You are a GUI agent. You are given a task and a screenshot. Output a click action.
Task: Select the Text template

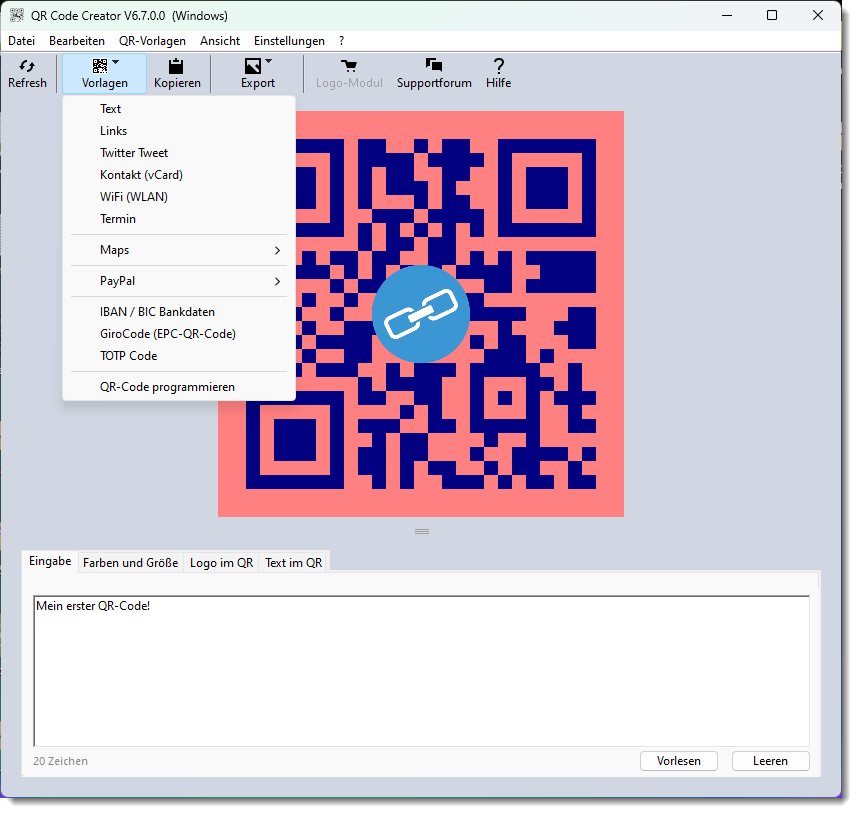click(x=179, y=109)
